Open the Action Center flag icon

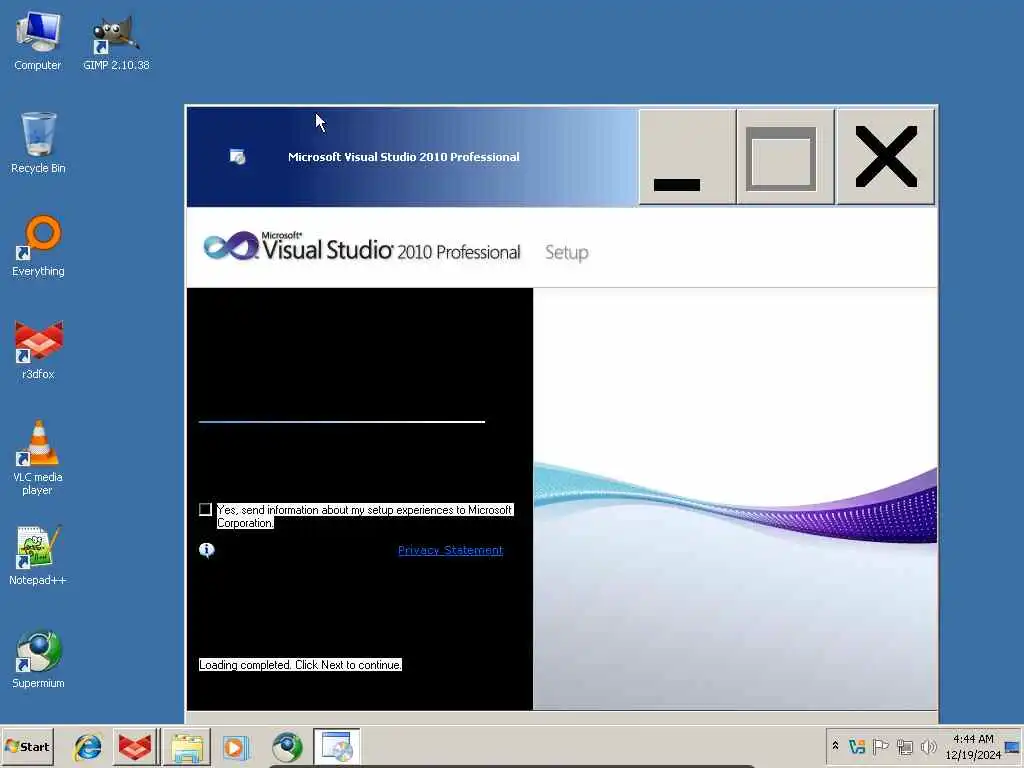pyautogui.click(x=880, y=746)
